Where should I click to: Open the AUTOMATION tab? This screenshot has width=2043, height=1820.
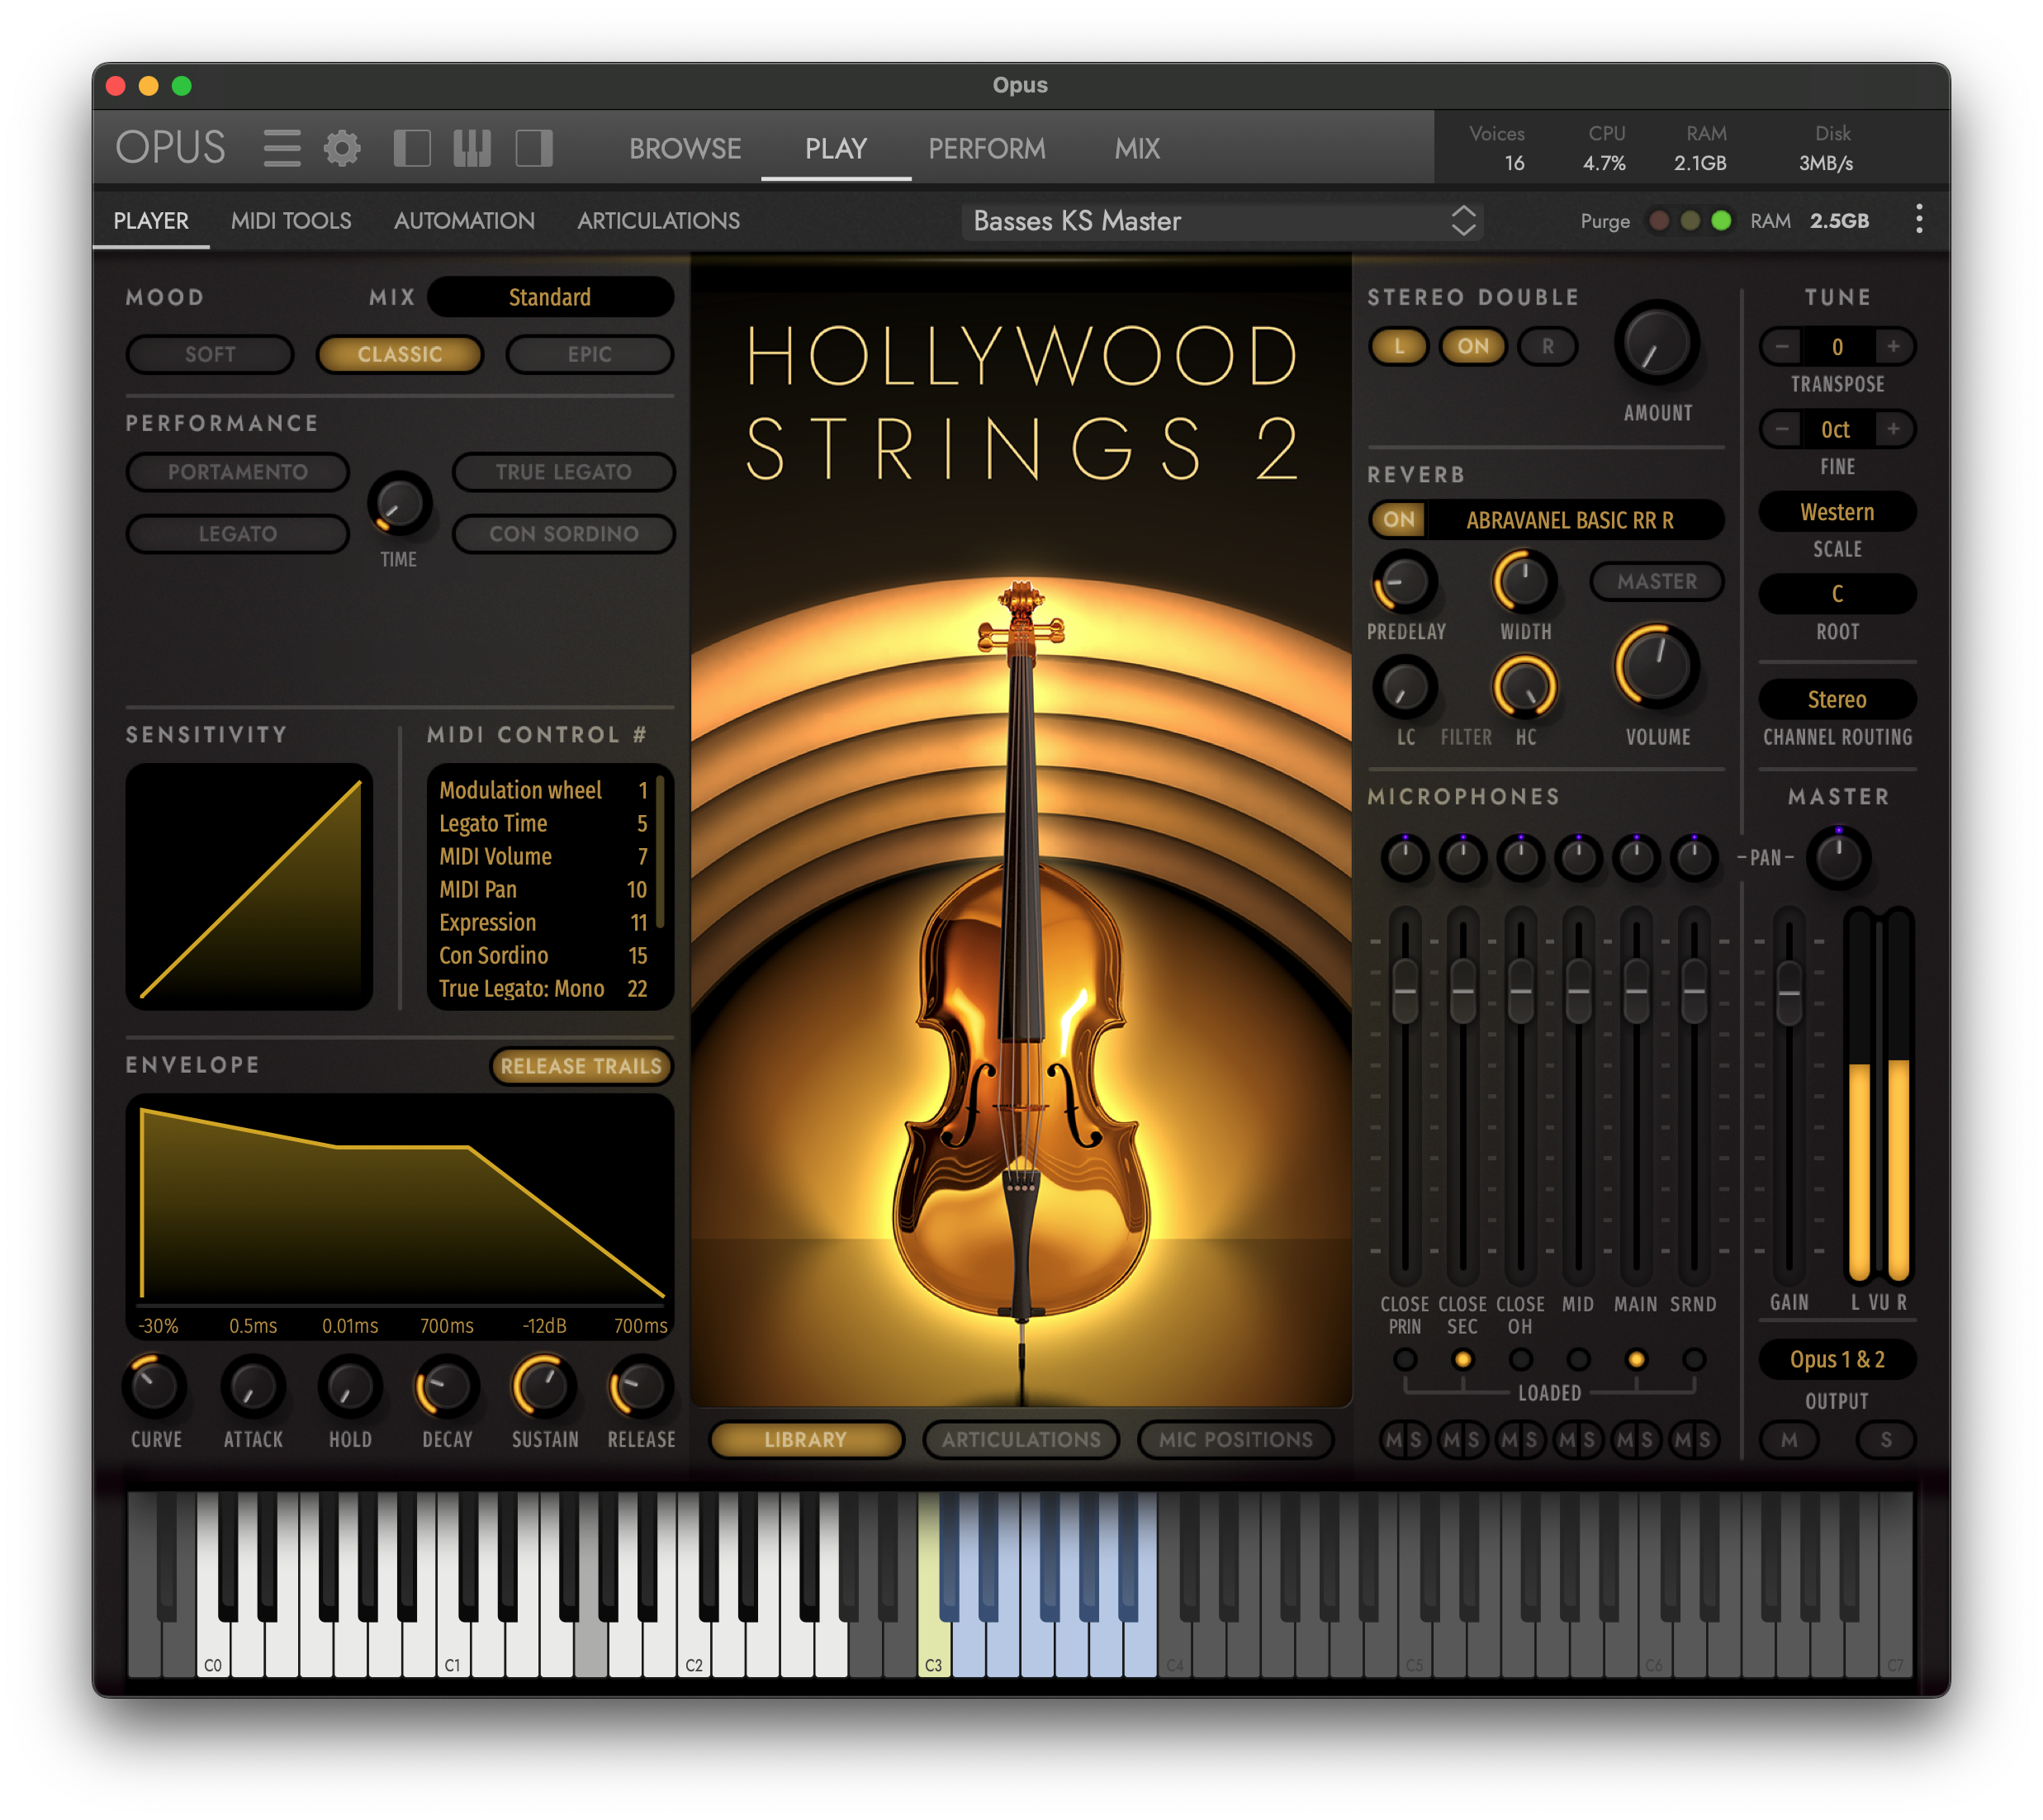464,220
